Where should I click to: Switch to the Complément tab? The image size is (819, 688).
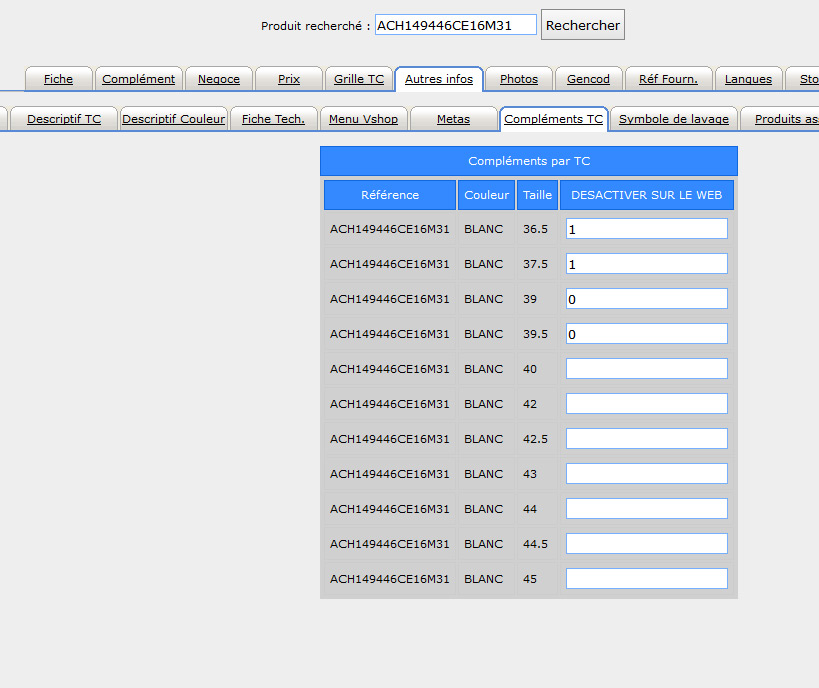point(138,79)
